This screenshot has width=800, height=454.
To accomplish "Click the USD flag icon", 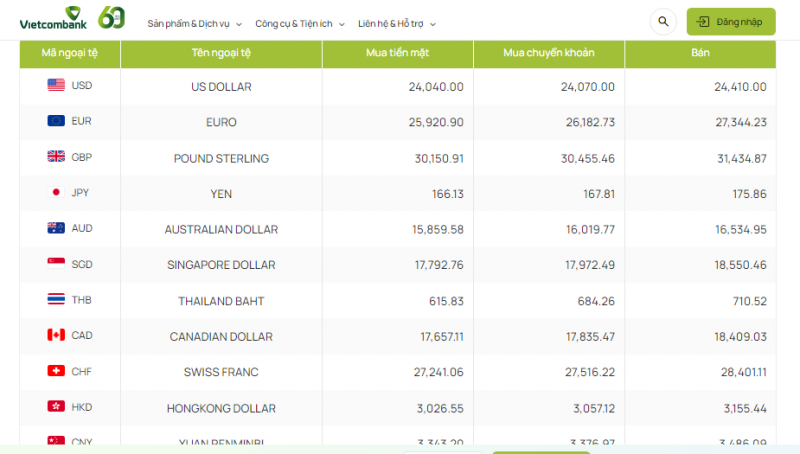I will point(56,86).
